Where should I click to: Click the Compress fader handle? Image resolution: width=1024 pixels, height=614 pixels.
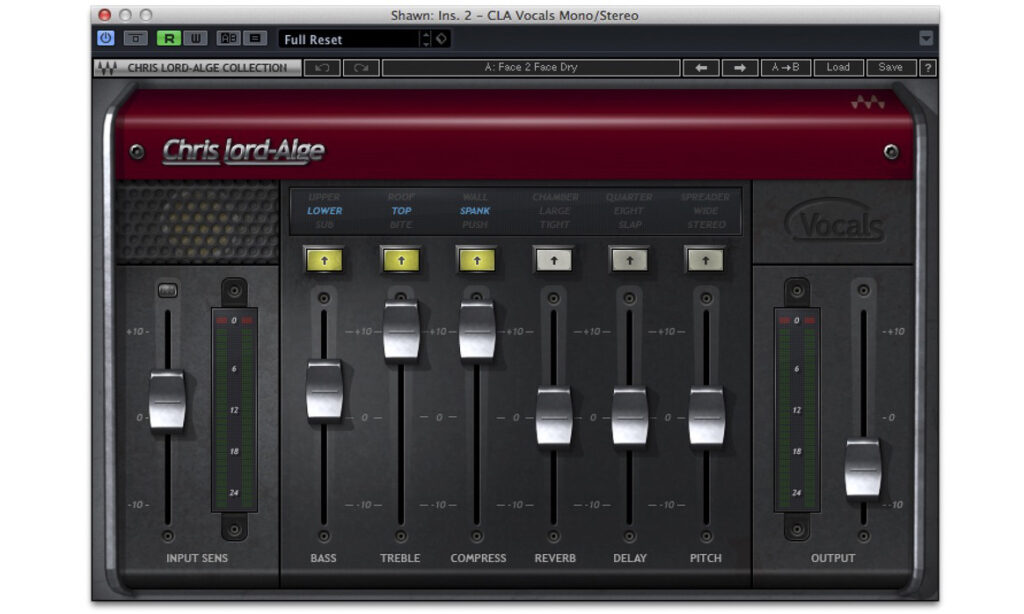477,330
